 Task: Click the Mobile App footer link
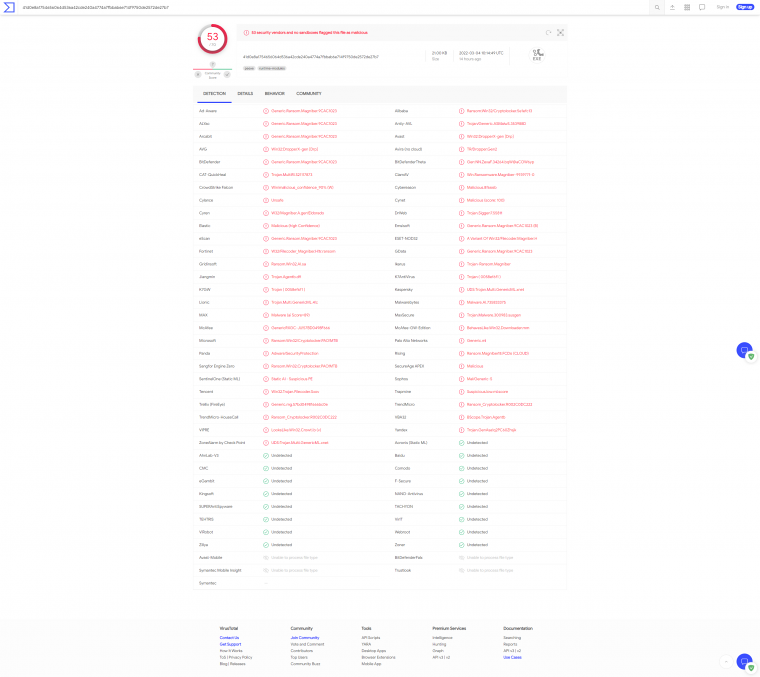[371, 664]
